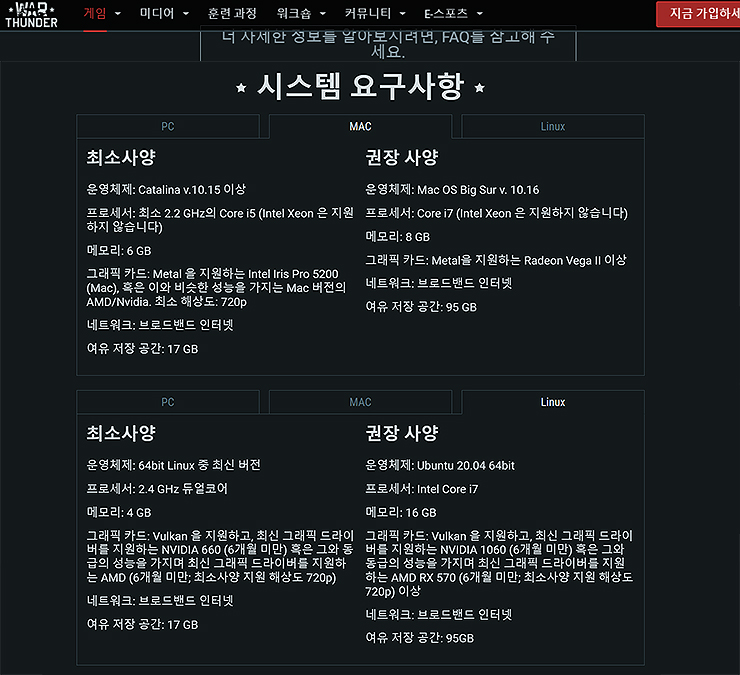Screen dimensions: 740x675
Task: Click text 'Mac OS Big Sur v. 10.16'
Action: pyautogui.click(x=478, y=189)
